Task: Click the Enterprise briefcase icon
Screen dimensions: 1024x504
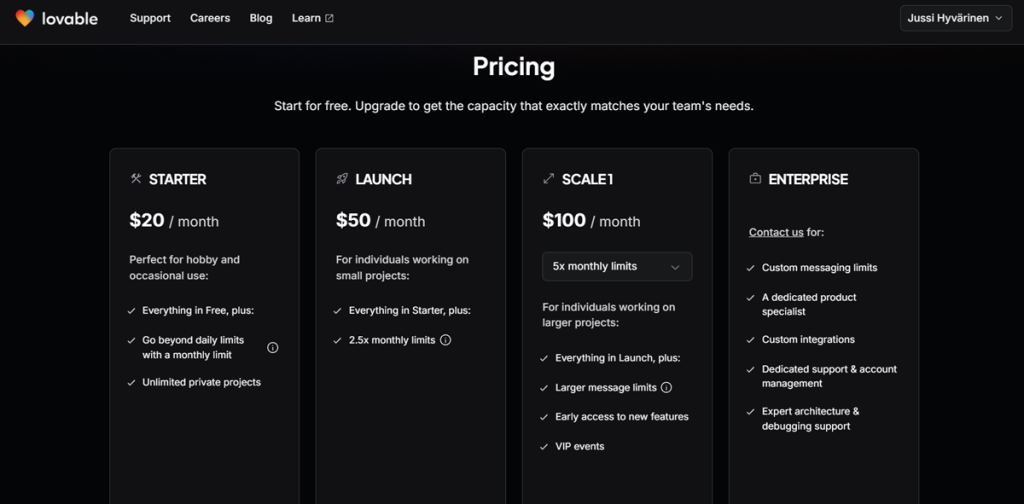Action: pyautogui.click(x=755, y=179)
